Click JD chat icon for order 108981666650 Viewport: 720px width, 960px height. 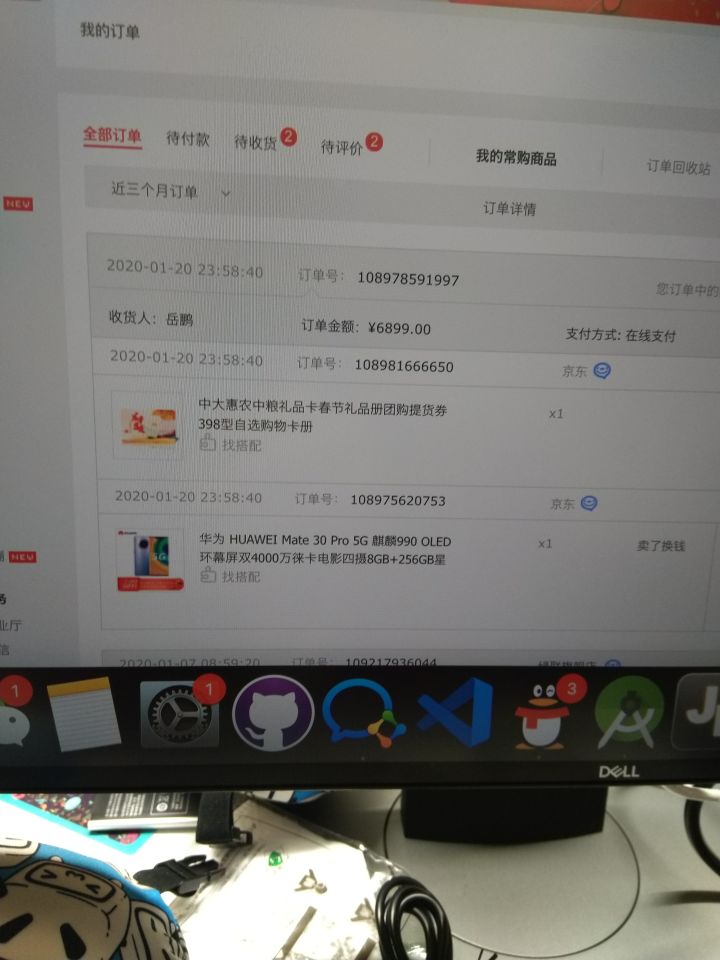(602, 370)
